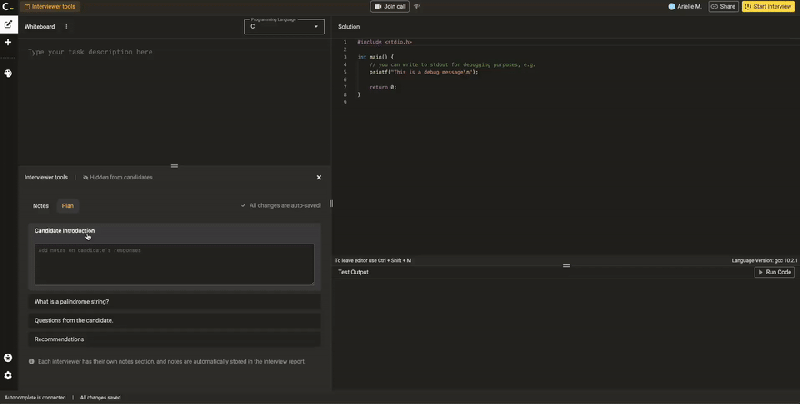Expand the Recommendations section
Viewport: 800px width, 404px height.
click(174, 339)
